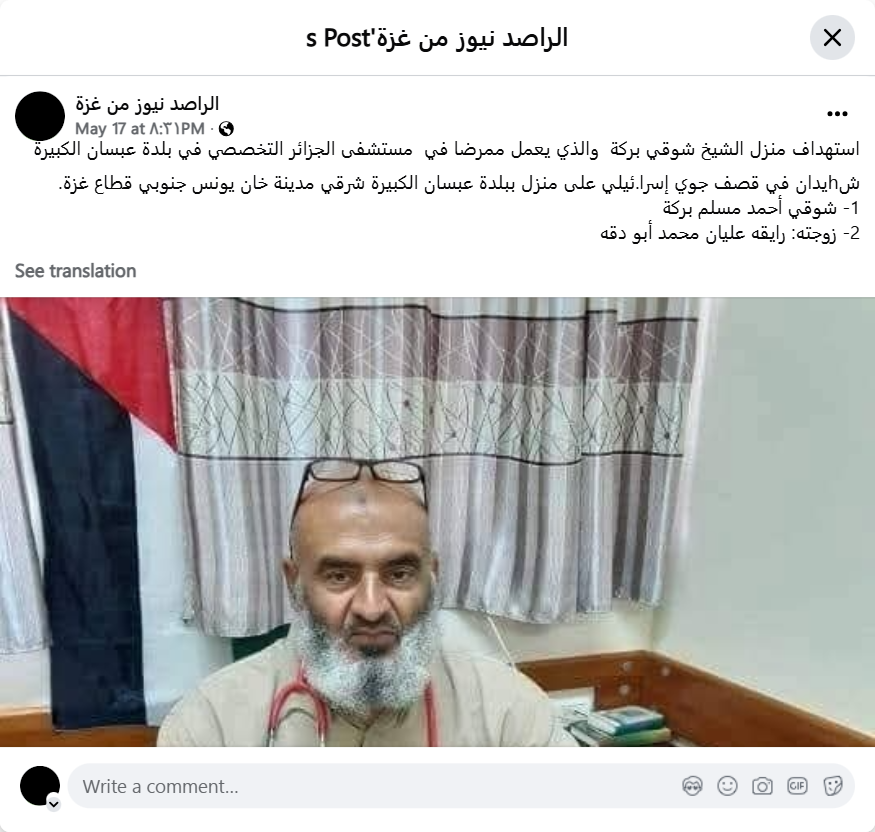The image size is (875, 832).
Task: Open the page name الراصد نيوز من غزة
Action: click(147, 104)
